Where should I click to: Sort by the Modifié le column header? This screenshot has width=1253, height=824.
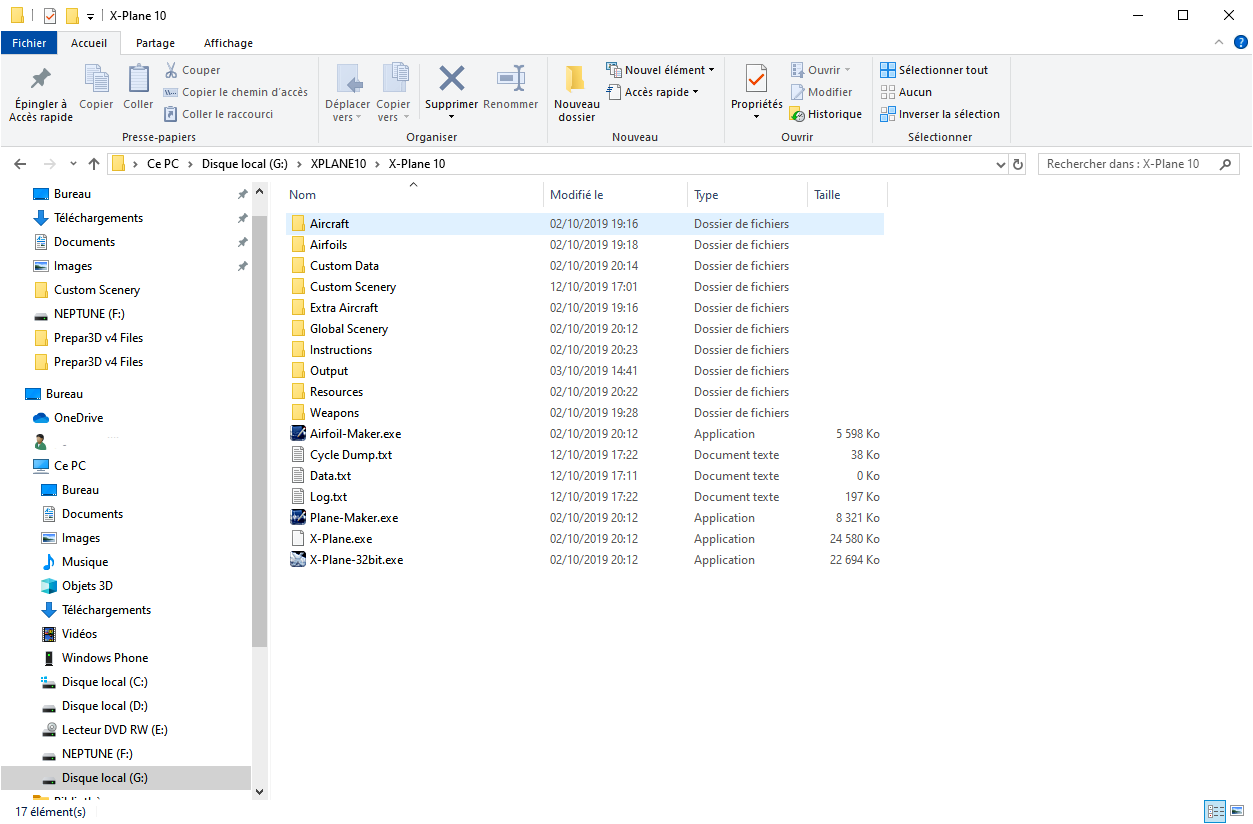(616, 195)
